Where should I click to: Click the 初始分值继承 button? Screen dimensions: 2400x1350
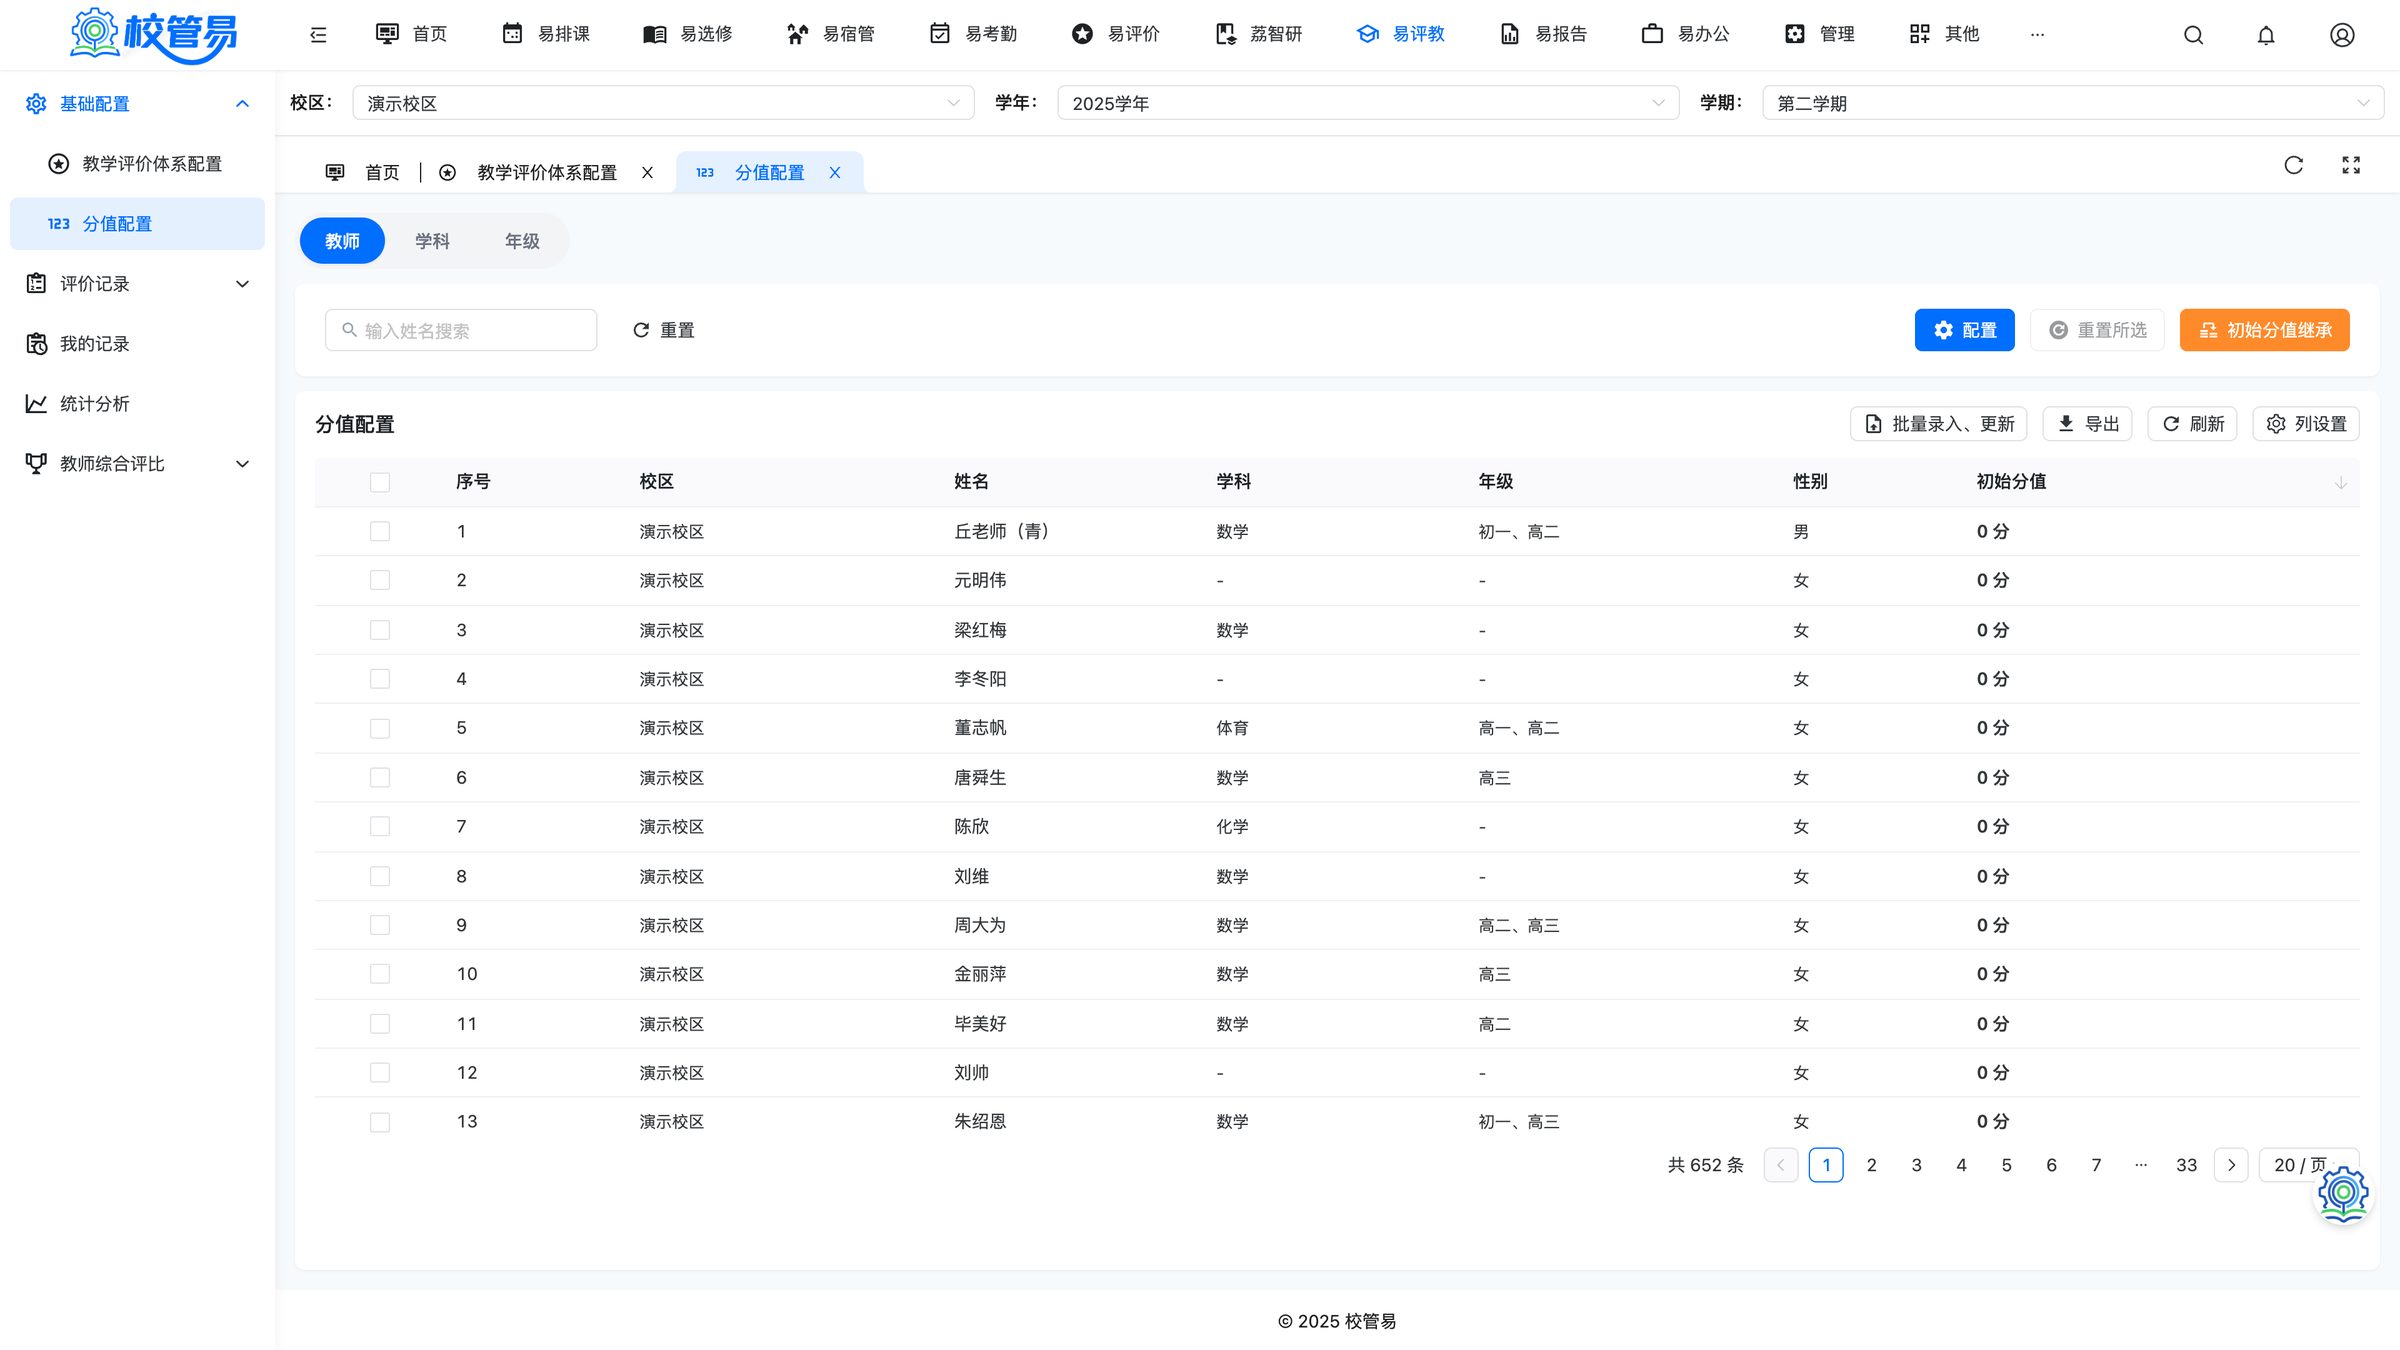pos(2265,330)
